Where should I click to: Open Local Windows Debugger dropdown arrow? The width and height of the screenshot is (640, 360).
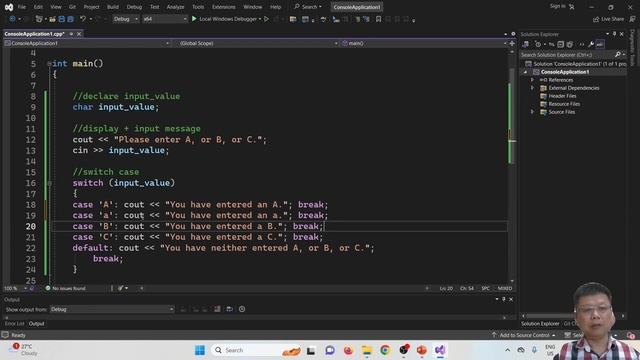pyautogui.click(x=260, y=19)
